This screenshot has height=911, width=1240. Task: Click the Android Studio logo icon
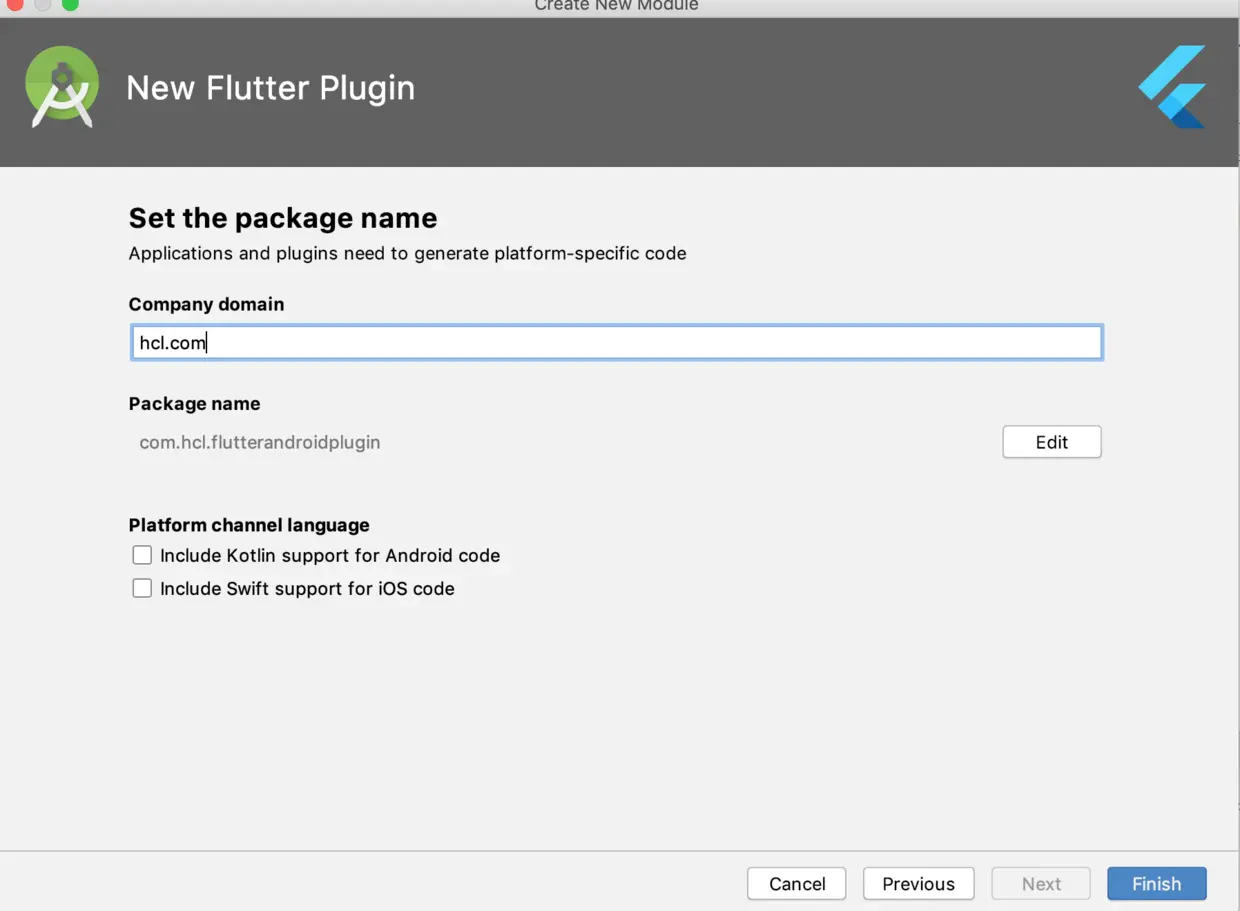(x=62, y=87)
